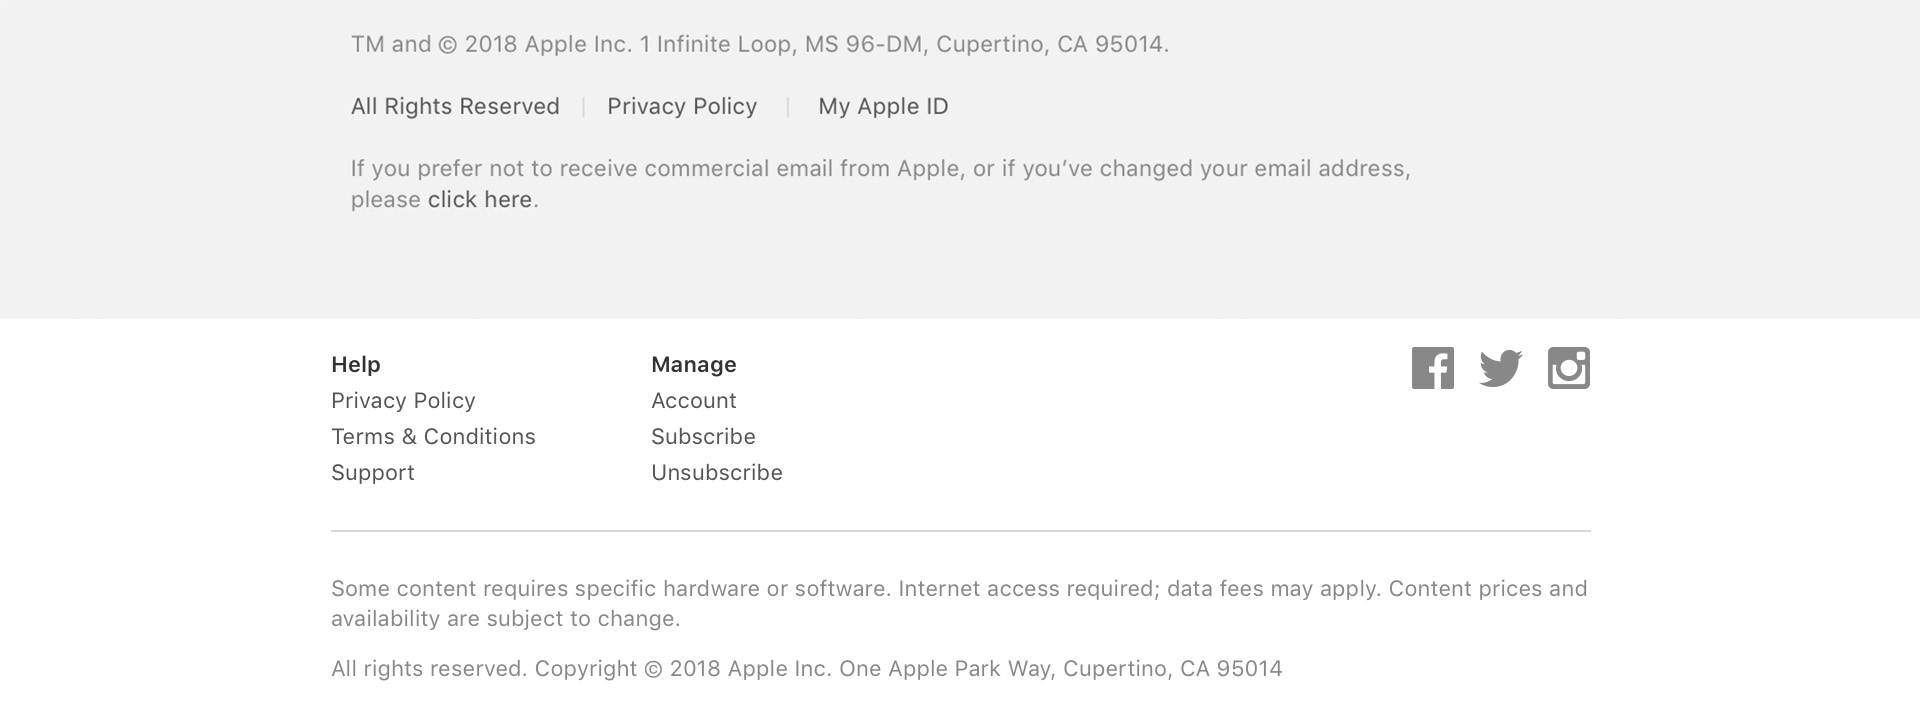1920x727 pixels.
Task: Open the Account management link
Action: point(694,400)
